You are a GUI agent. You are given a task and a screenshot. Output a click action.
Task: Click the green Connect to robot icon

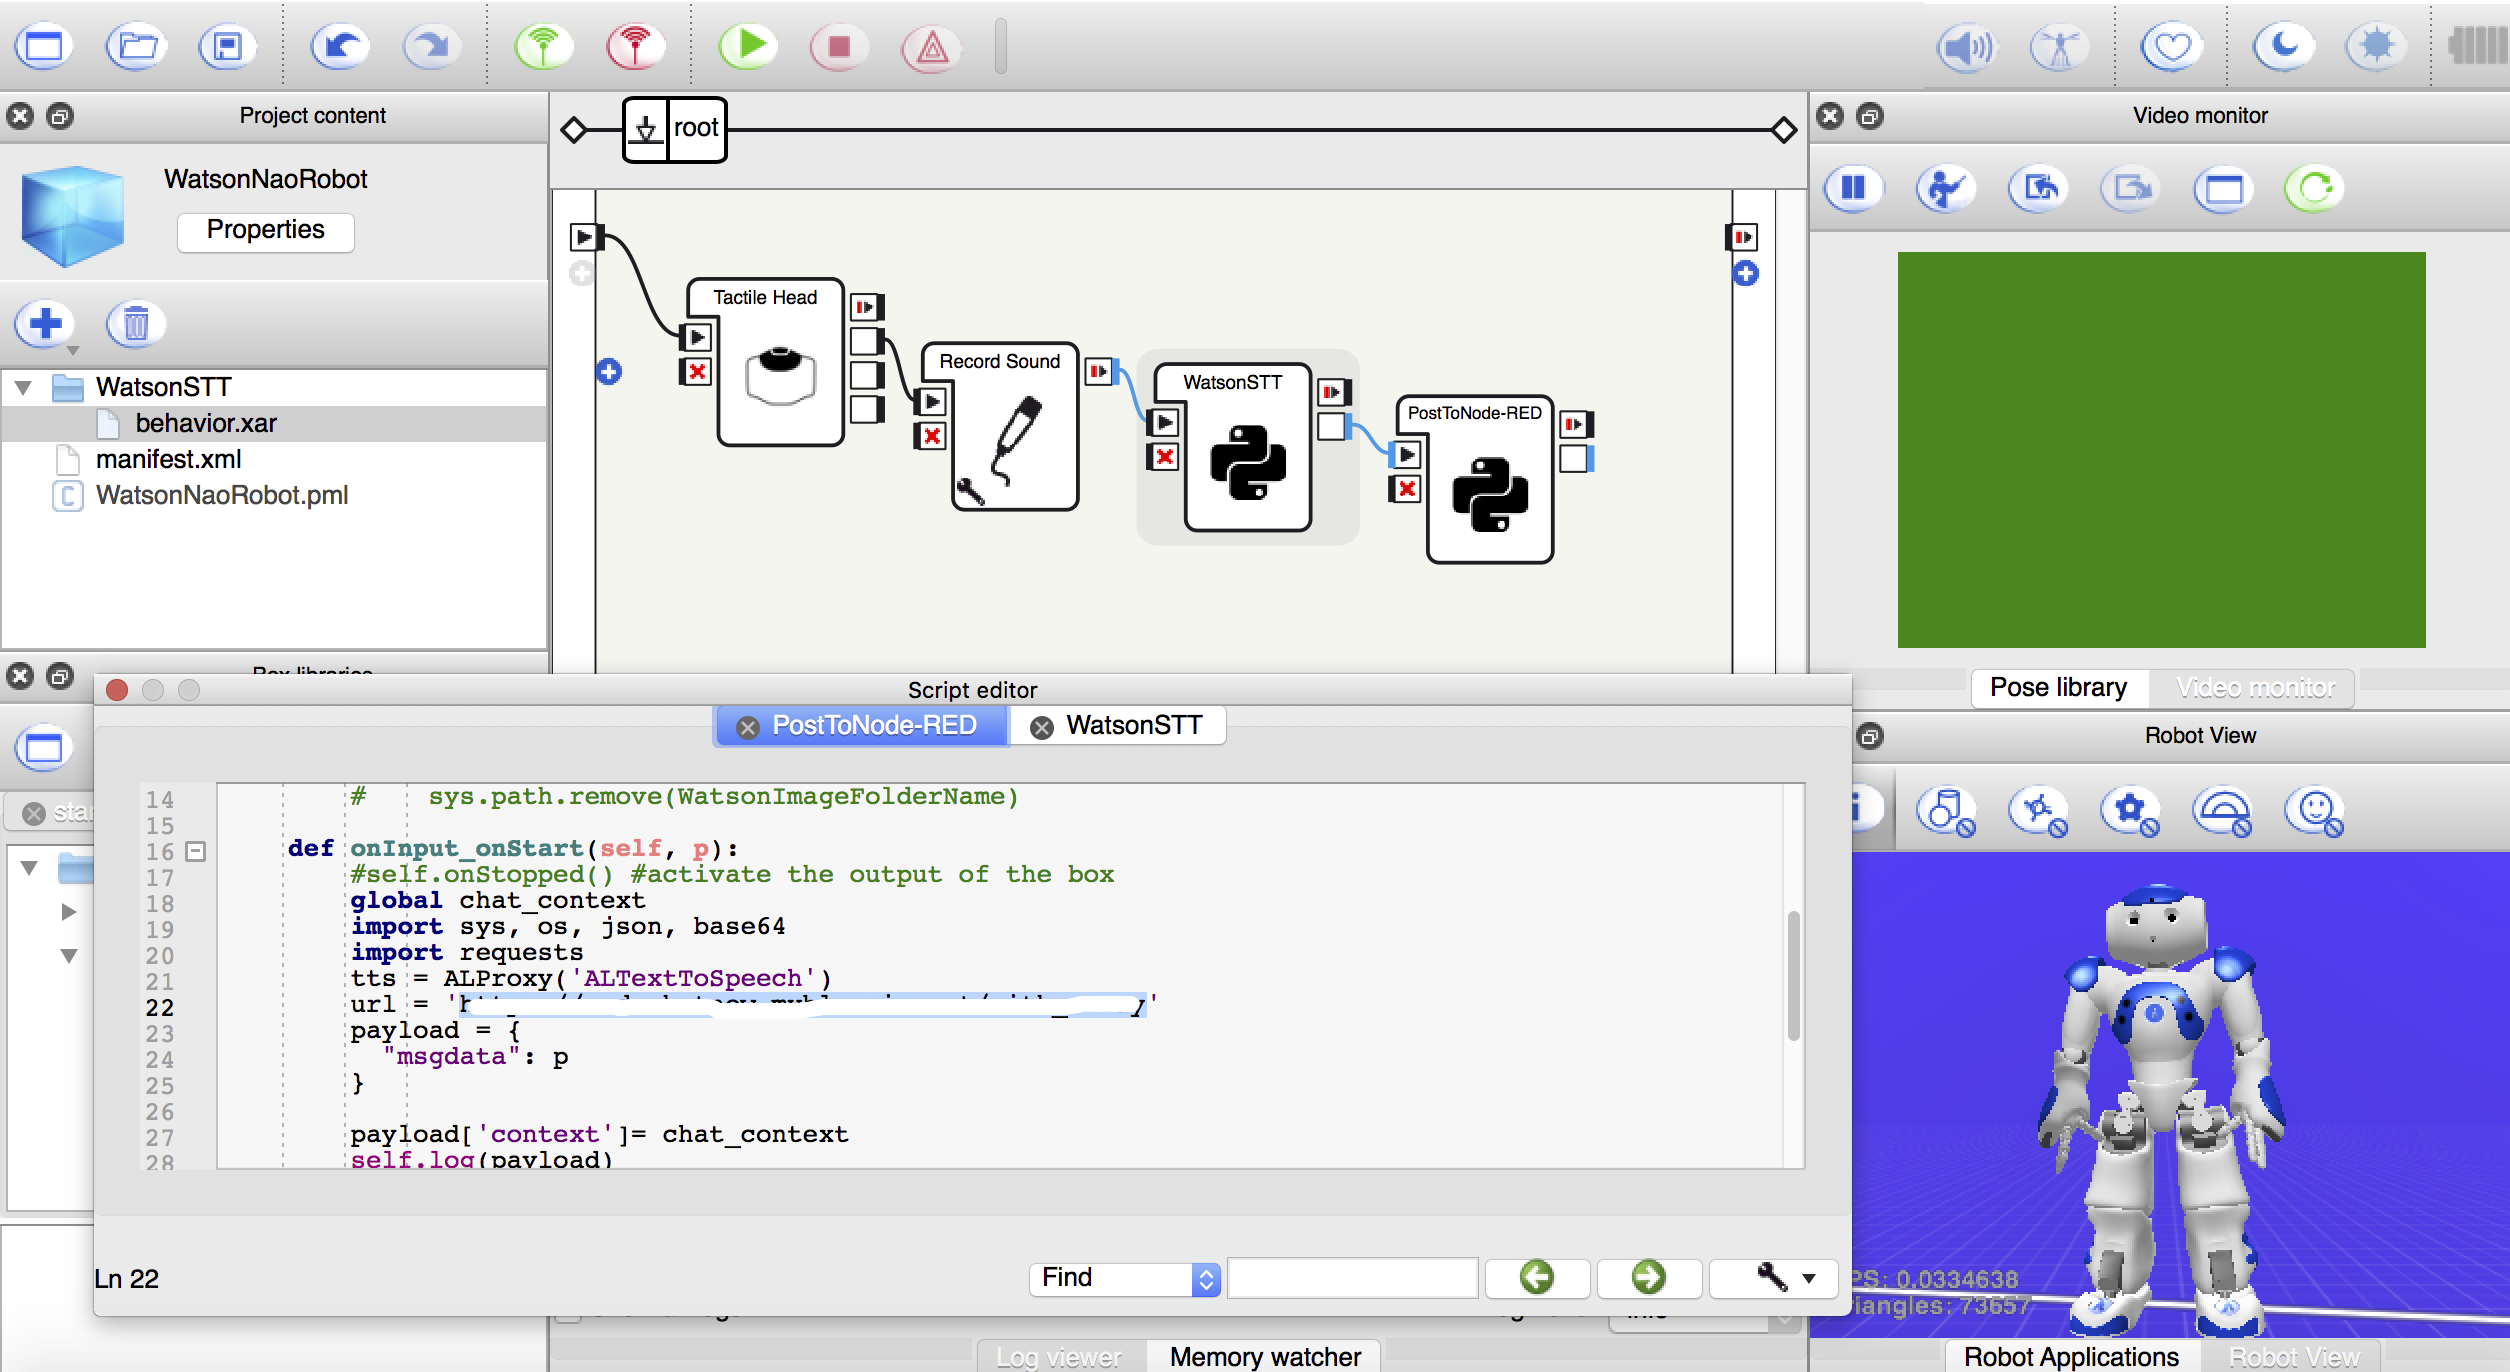tap(543, 46)
